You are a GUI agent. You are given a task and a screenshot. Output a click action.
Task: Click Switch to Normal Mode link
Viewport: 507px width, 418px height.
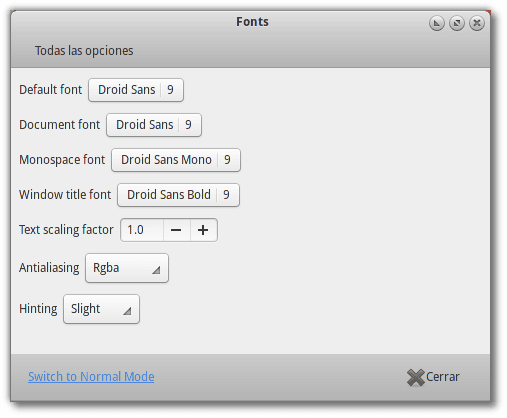pos(91,377)
